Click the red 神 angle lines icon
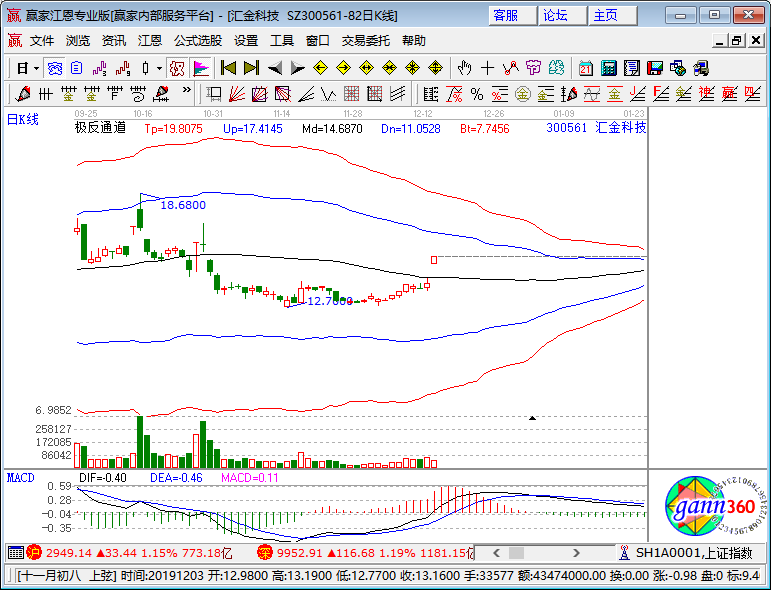 707,93
